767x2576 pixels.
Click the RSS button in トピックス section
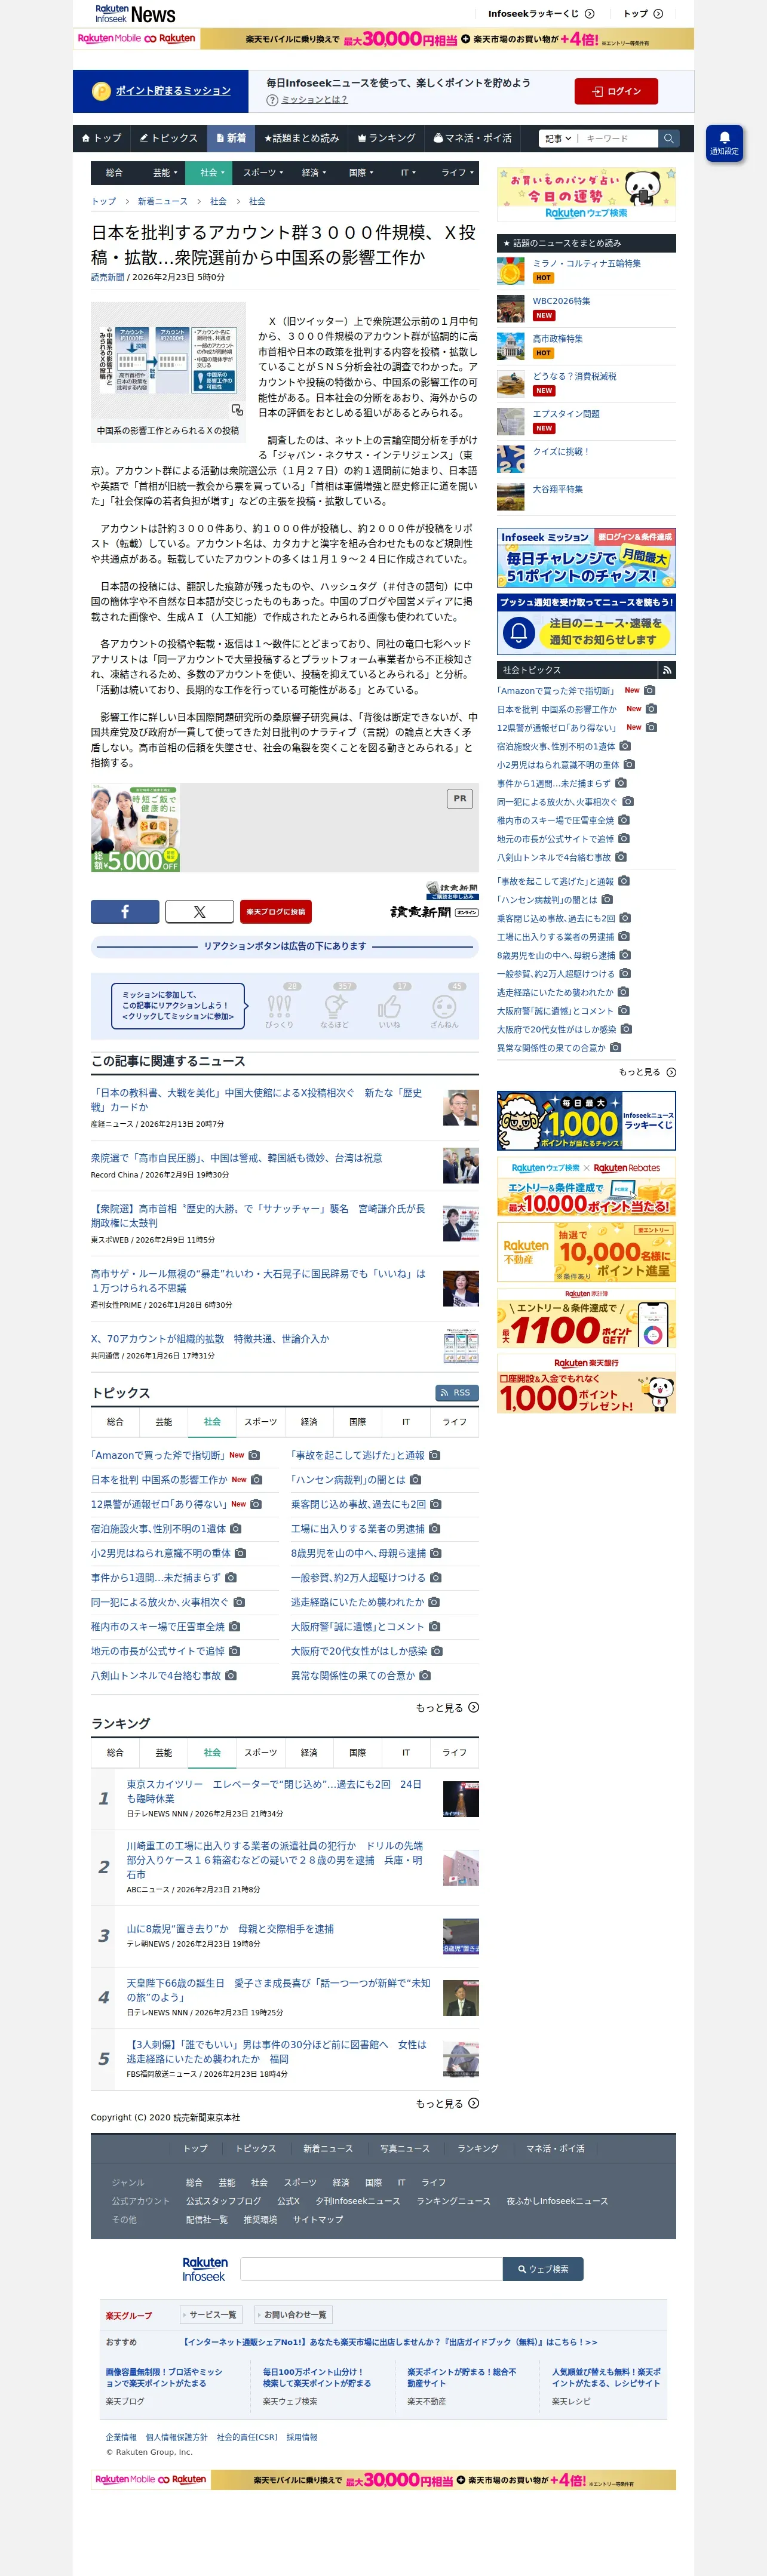456,1393
